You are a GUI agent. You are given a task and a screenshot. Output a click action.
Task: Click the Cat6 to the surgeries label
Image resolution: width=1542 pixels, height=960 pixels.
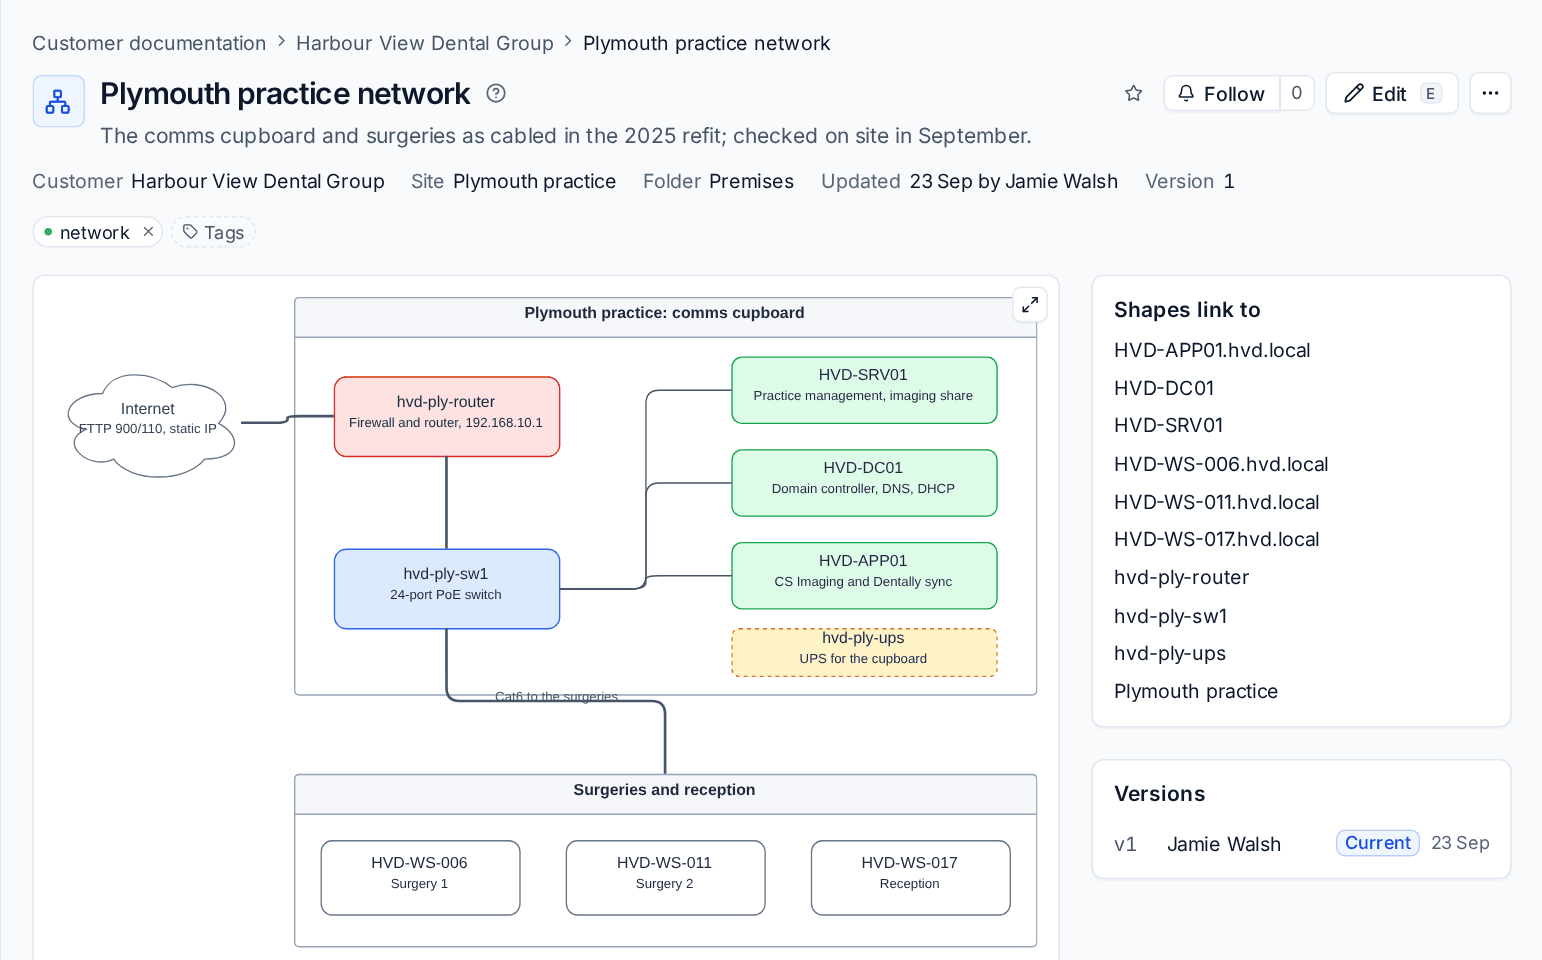pos(557,697)
